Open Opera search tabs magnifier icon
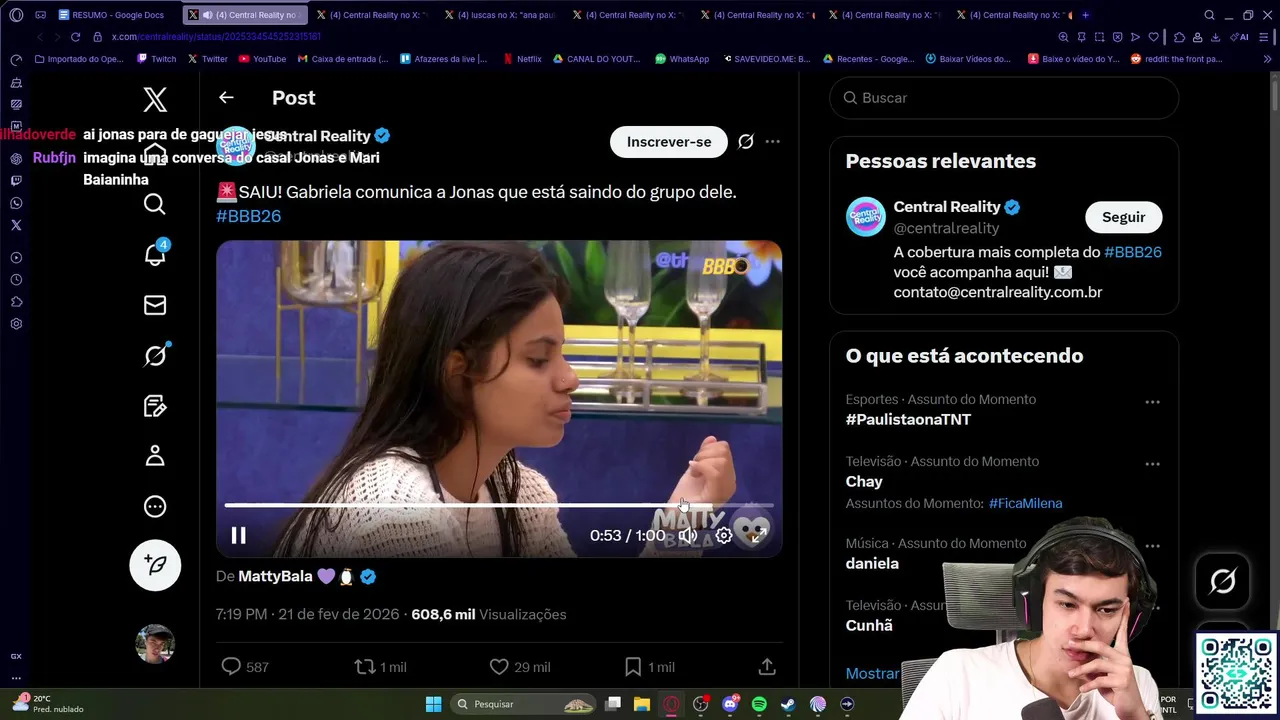 tap(1209, 15)
